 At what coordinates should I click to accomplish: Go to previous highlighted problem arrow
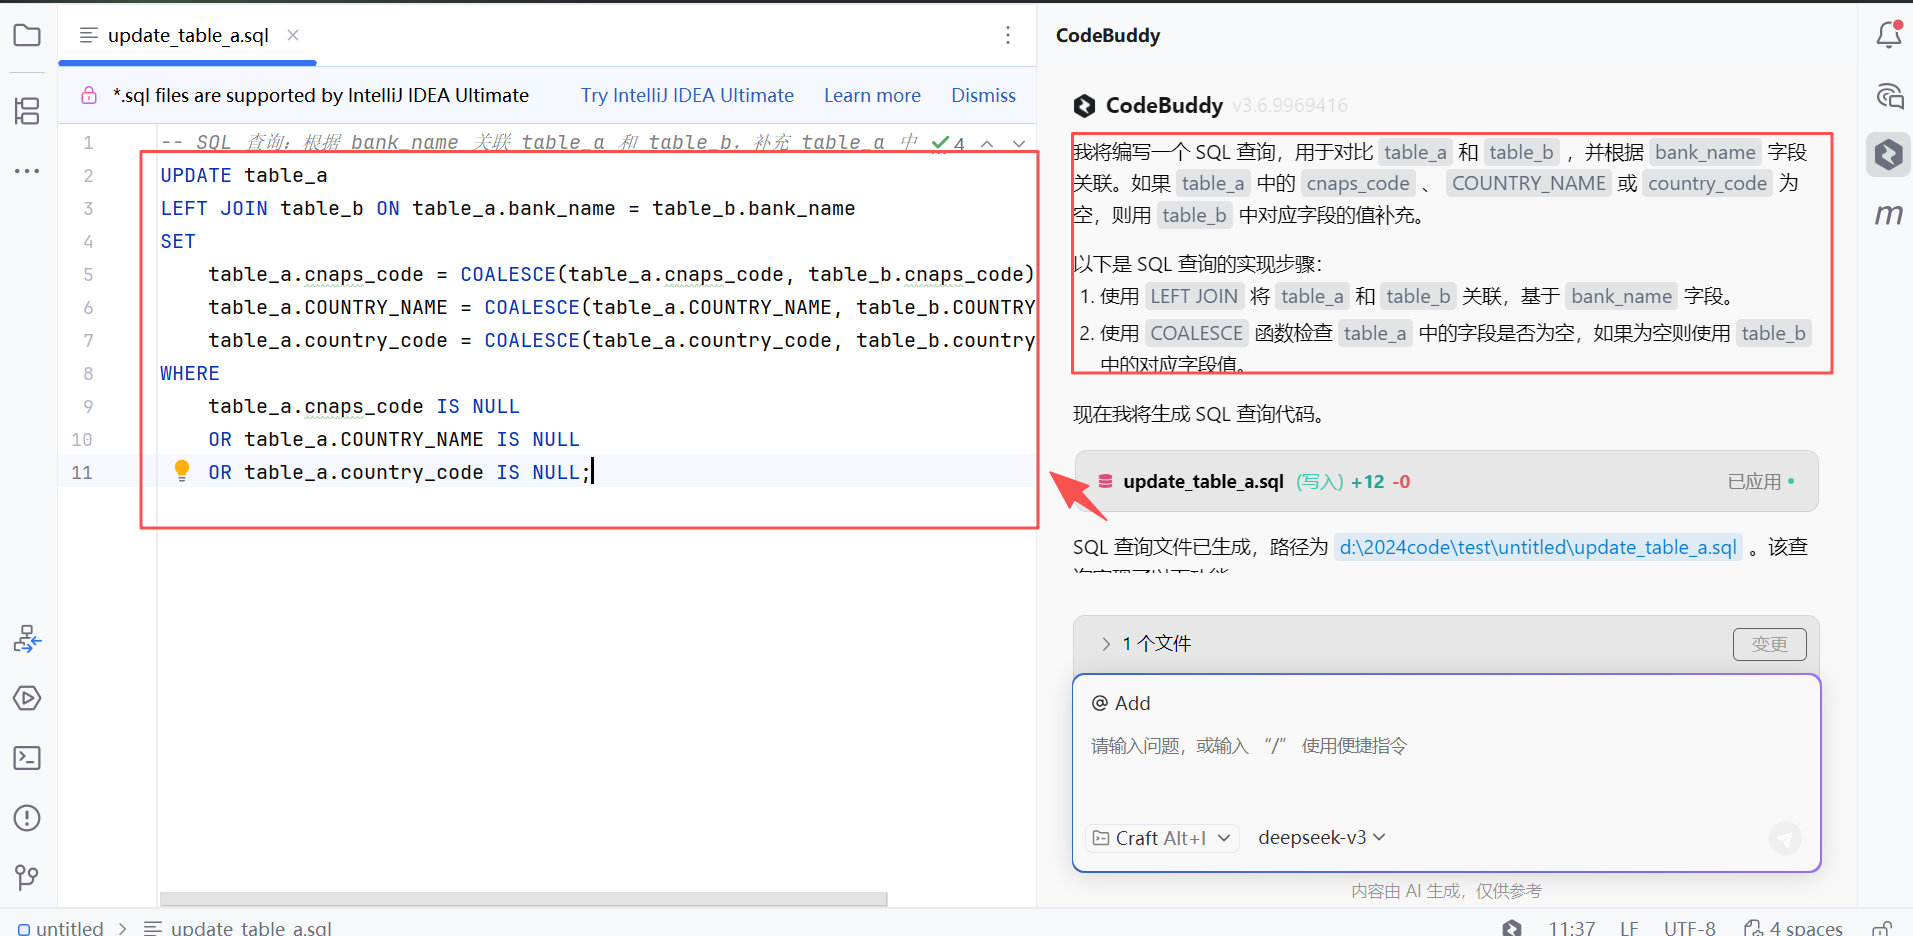coord(987,143)
